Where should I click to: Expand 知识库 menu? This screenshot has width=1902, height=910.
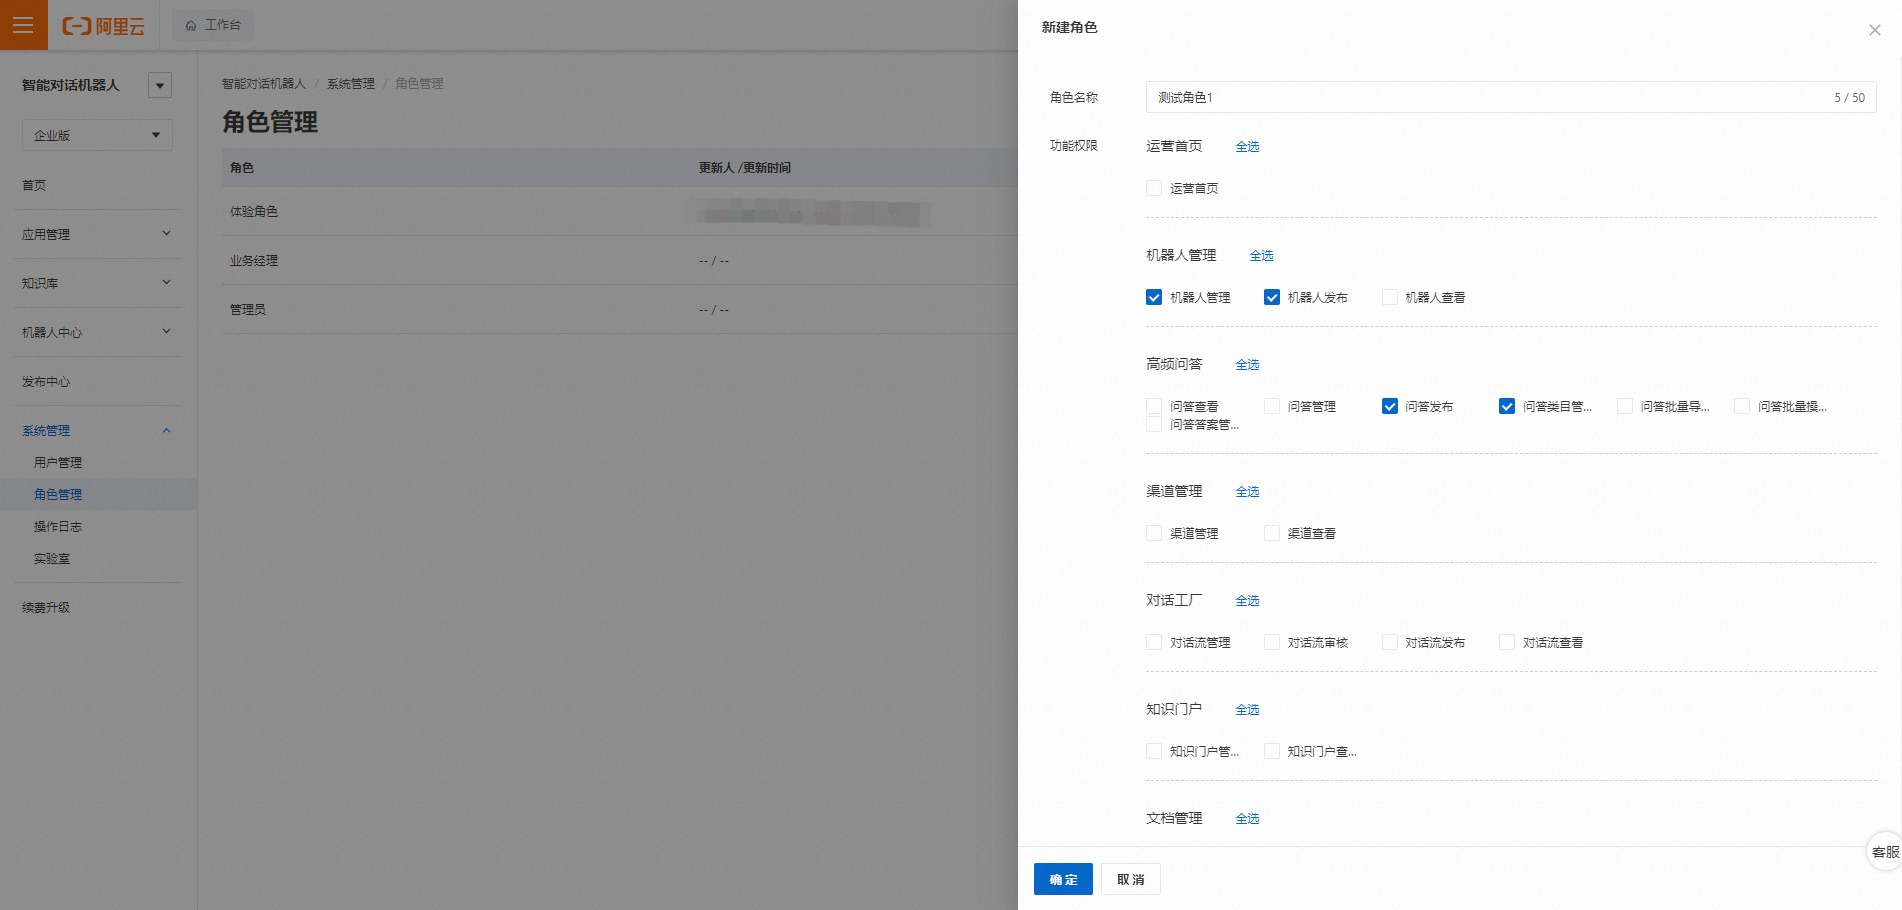[97, 283]
